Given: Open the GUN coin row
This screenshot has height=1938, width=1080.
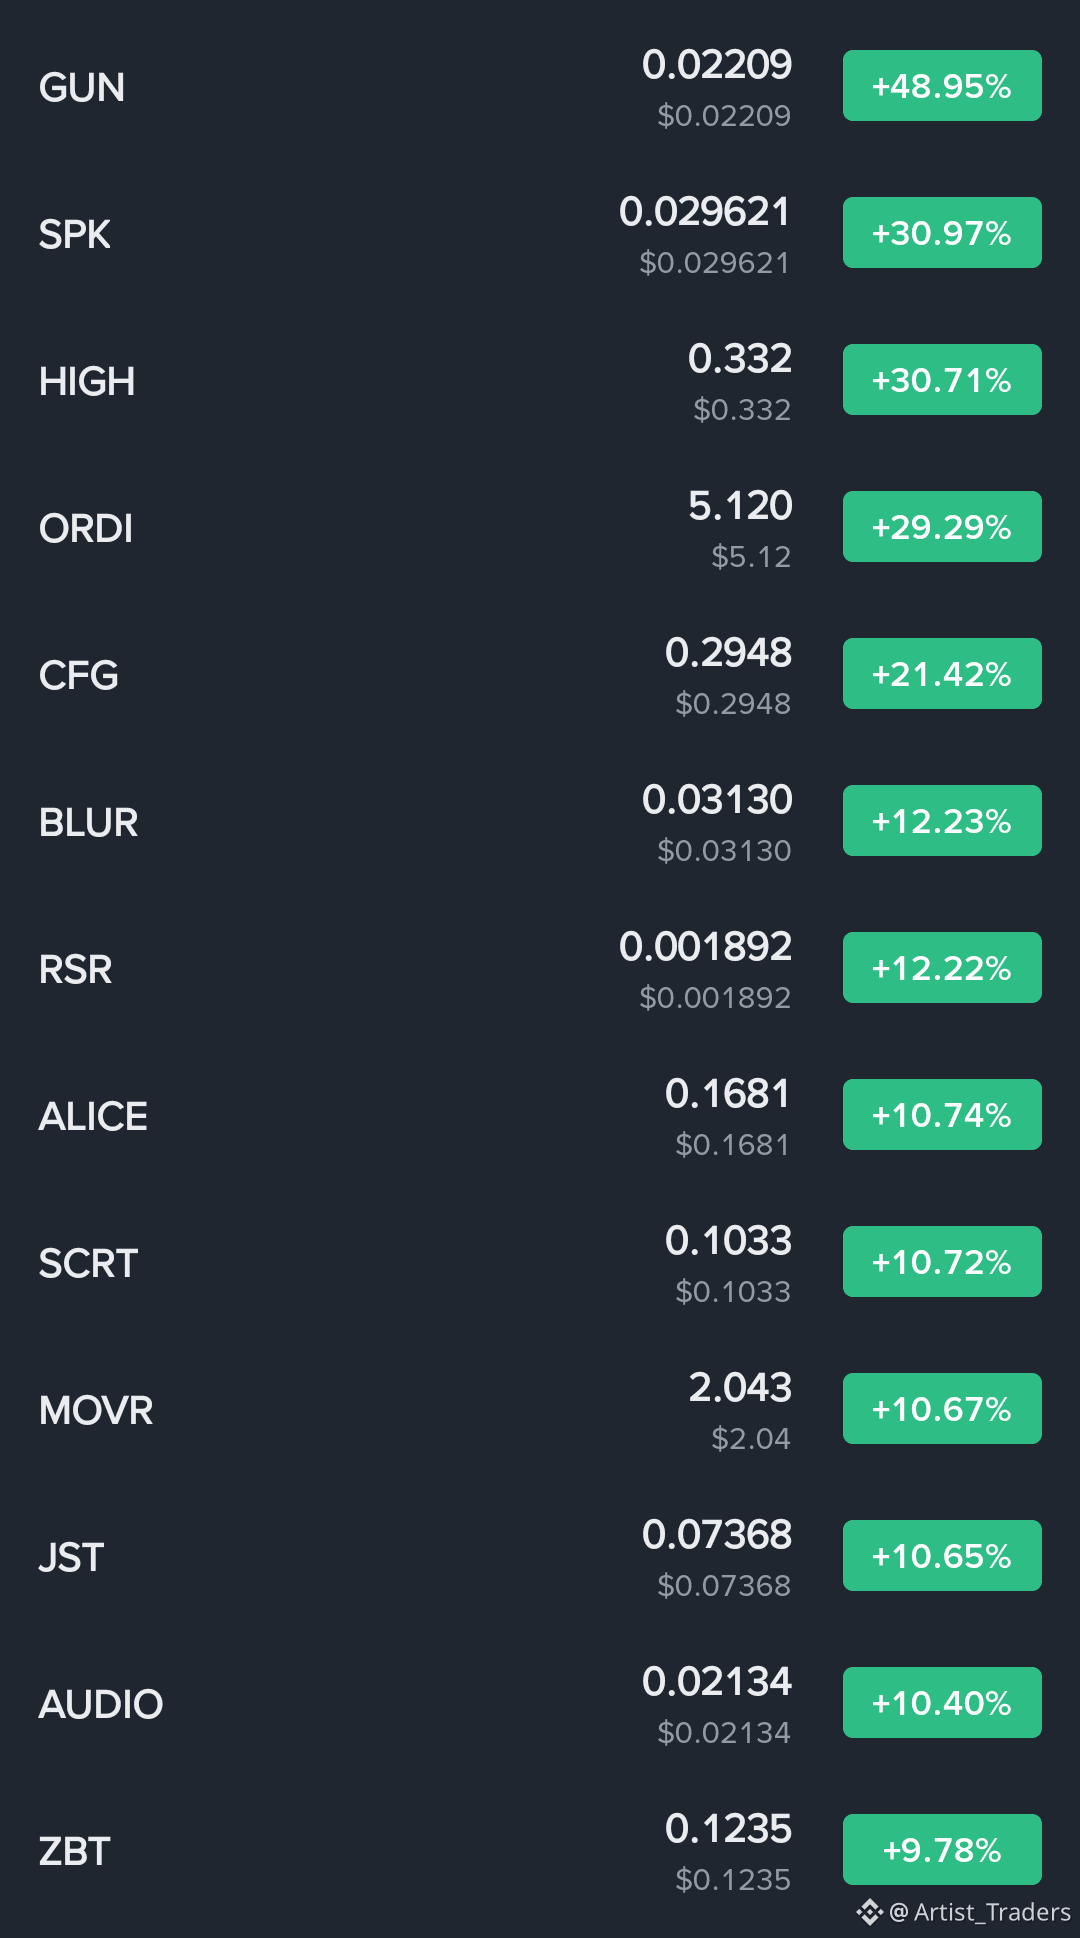Looking at the screenshot, I should click(540, 87).
